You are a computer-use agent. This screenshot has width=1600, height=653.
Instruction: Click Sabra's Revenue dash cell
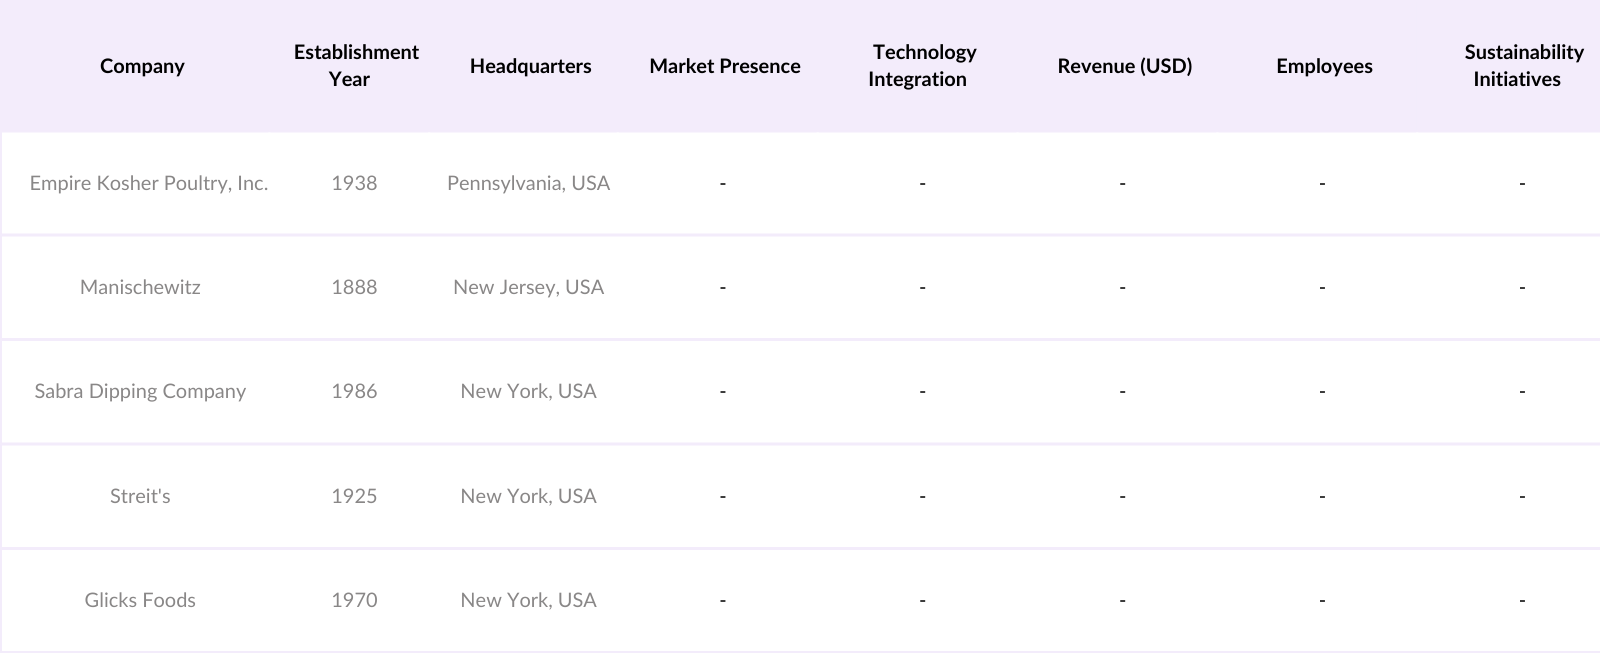tap(1123, 391)
